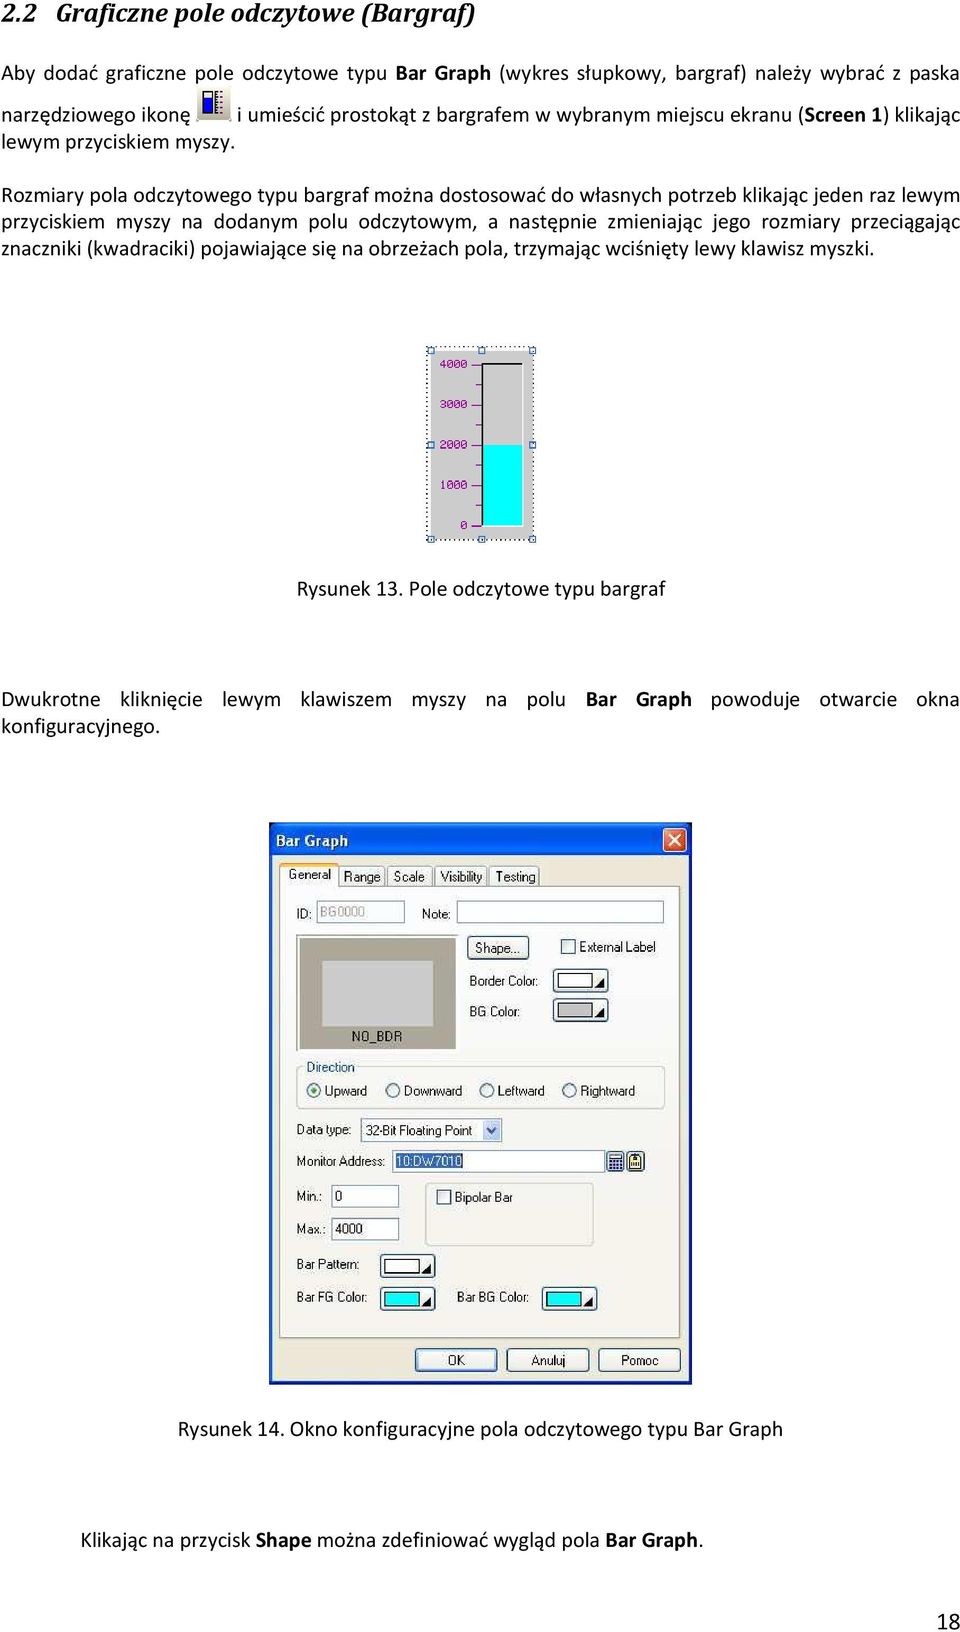Open the Bar BG Color picker
This screenshot has width=960, height=1632.
click(570, 1299)
